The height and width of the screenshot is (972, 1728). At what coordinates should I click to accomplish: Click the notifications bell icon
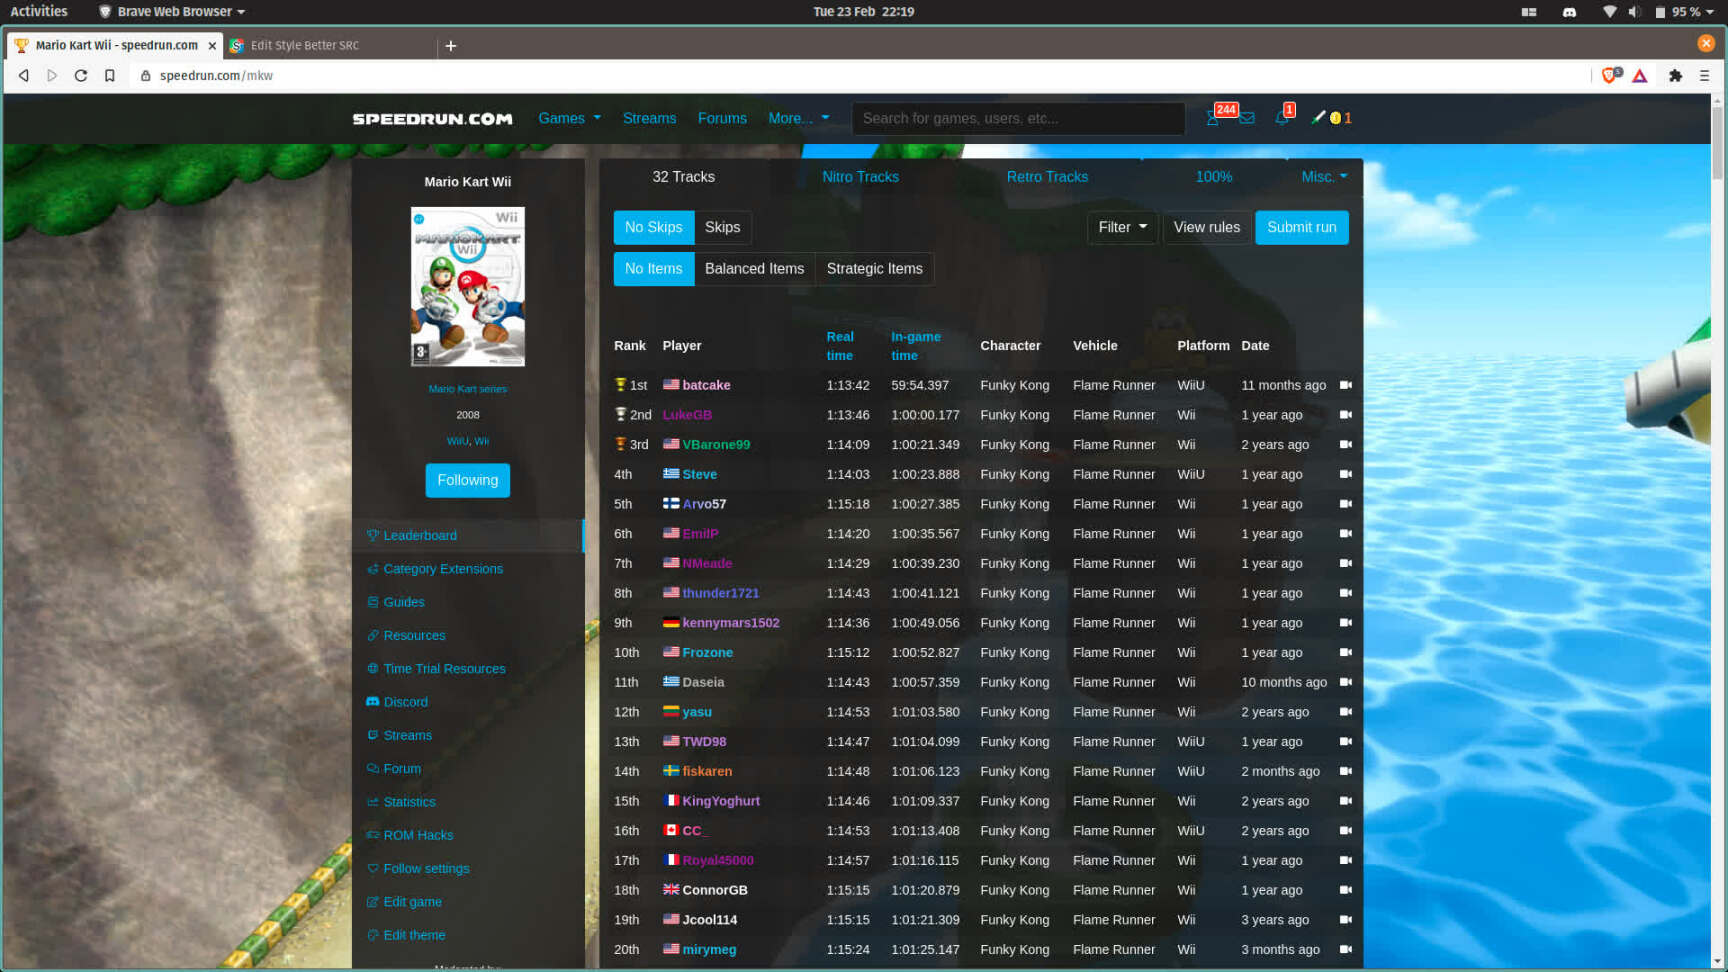[x=1283, y=118]
